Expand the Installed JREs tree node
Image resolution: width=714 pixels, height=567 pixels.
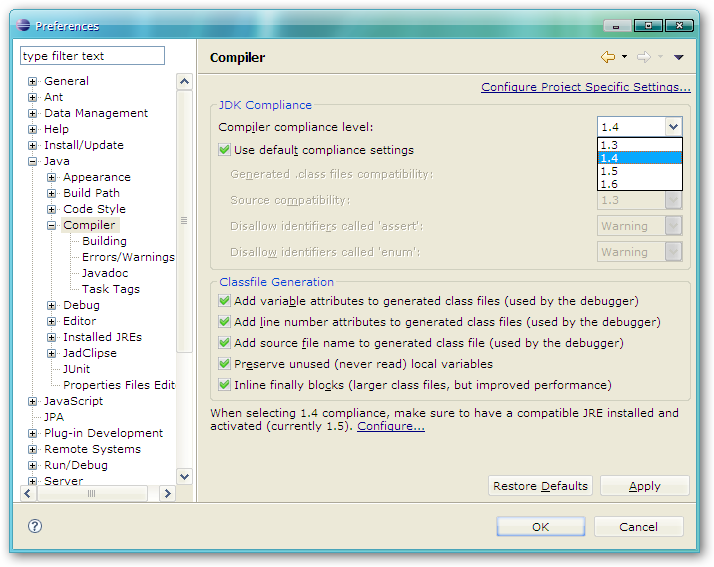pyautogui.click(x=51, y=337)
